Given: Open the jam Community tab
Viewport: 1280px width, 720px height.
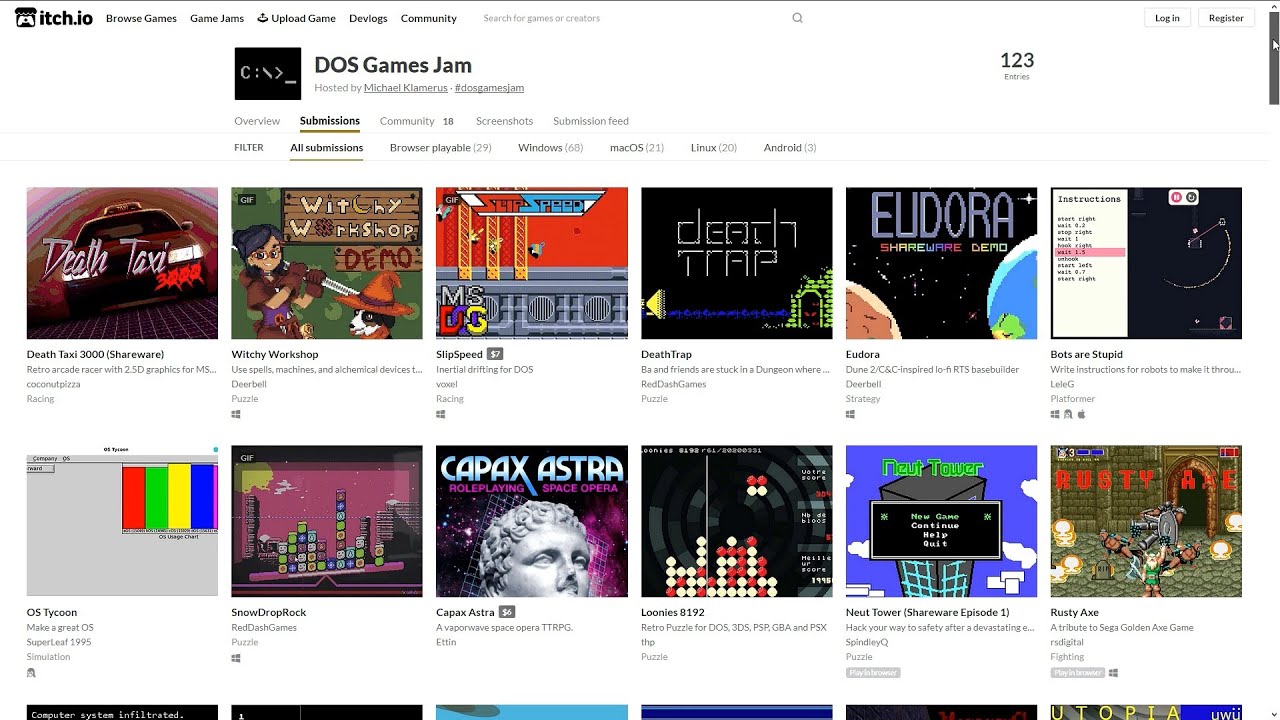Looking at the screenshot, I should (x=417, y=121).
